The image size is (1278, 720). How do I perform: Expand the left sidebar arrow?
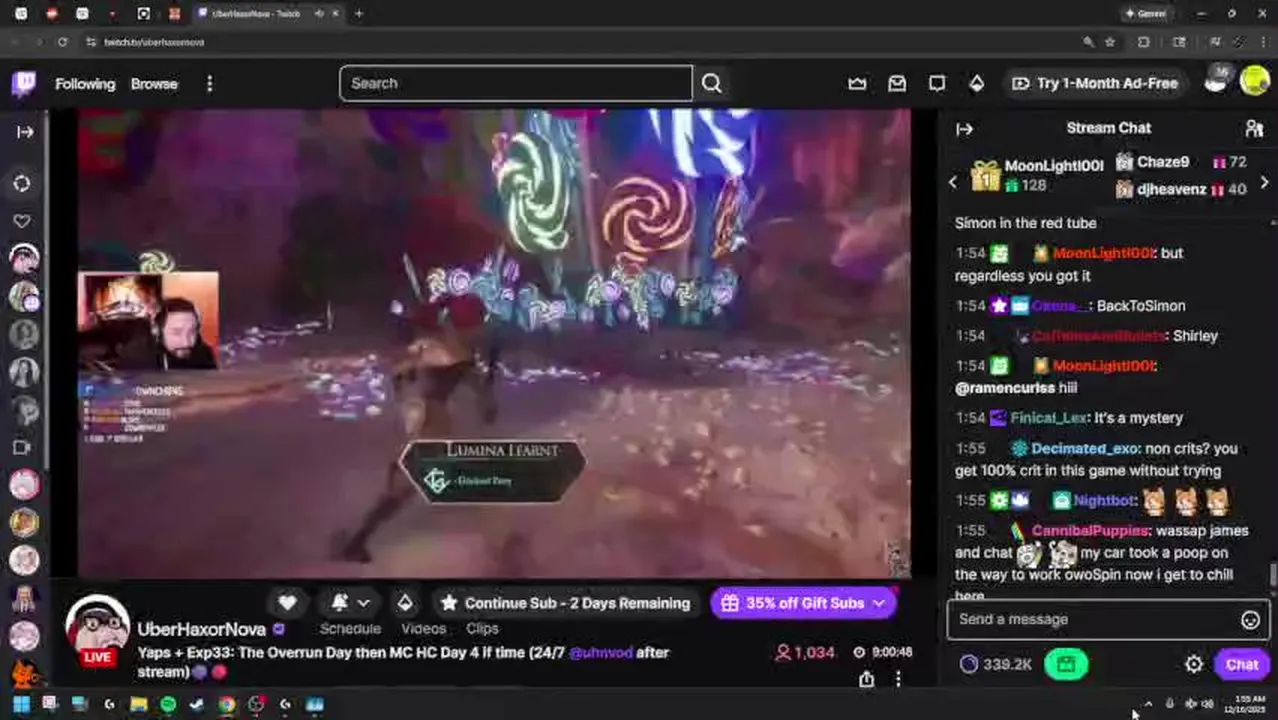pos(25,131)
